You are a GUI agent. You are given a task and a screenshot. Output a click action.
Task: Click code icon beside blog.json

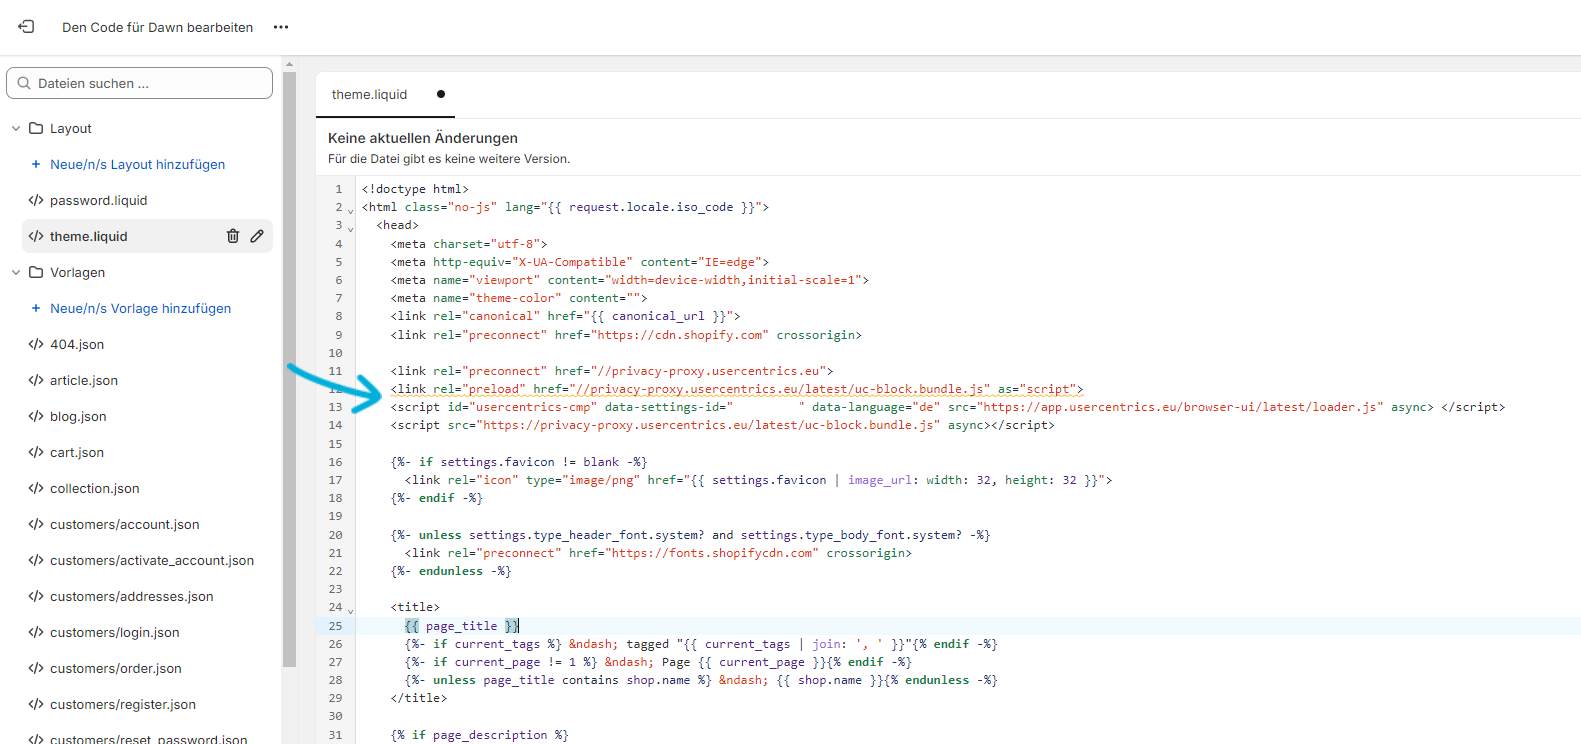(36, 416)
